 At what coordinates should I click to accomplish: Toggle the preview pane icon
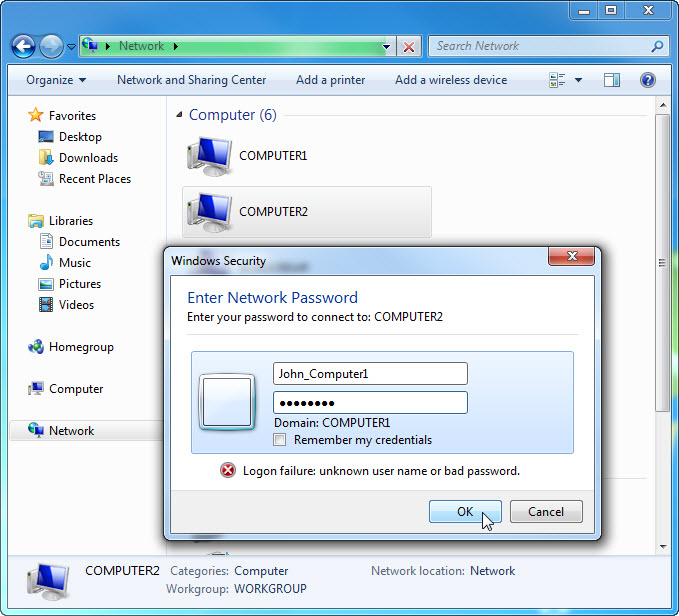(611, 80)
